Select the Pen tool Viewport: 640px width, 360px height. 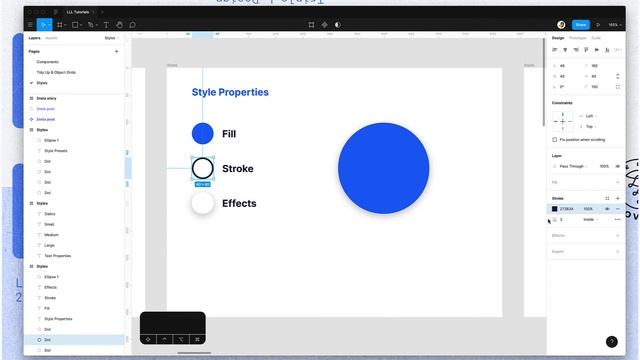coord(91,25)
